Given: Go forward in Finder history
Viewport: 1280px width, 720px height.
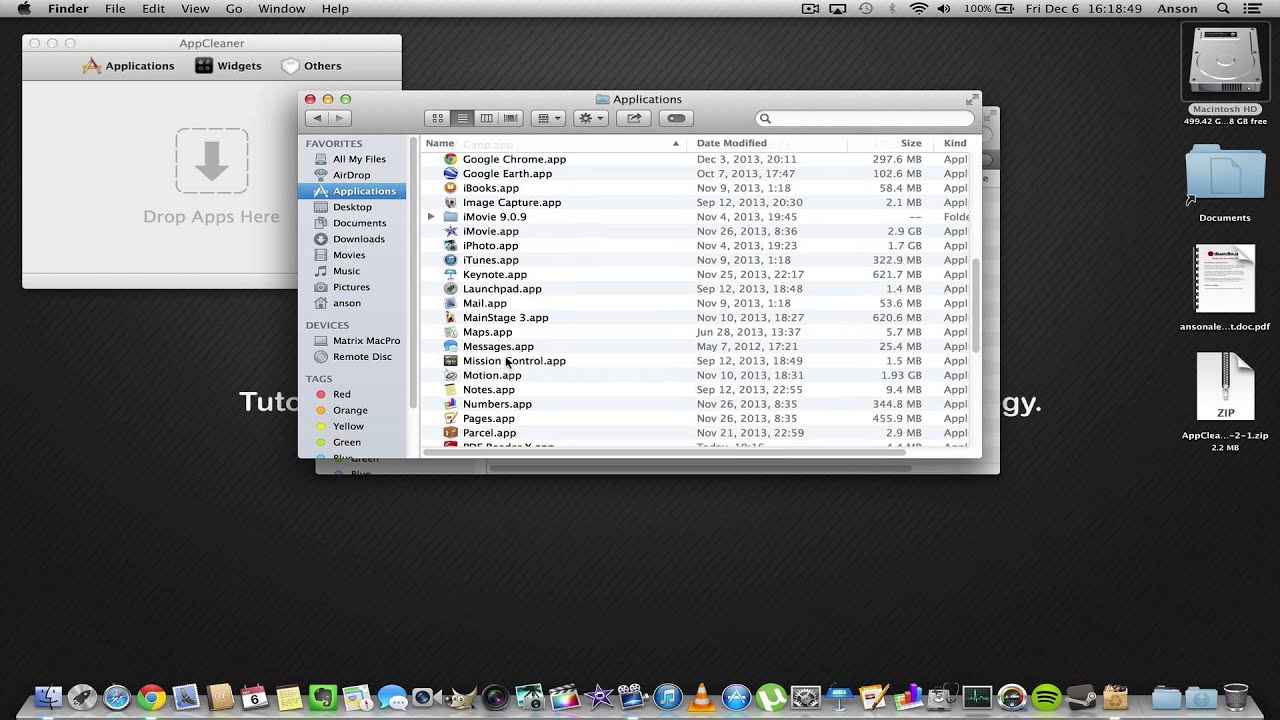Looking at the screenshot, I should (341, 118).
